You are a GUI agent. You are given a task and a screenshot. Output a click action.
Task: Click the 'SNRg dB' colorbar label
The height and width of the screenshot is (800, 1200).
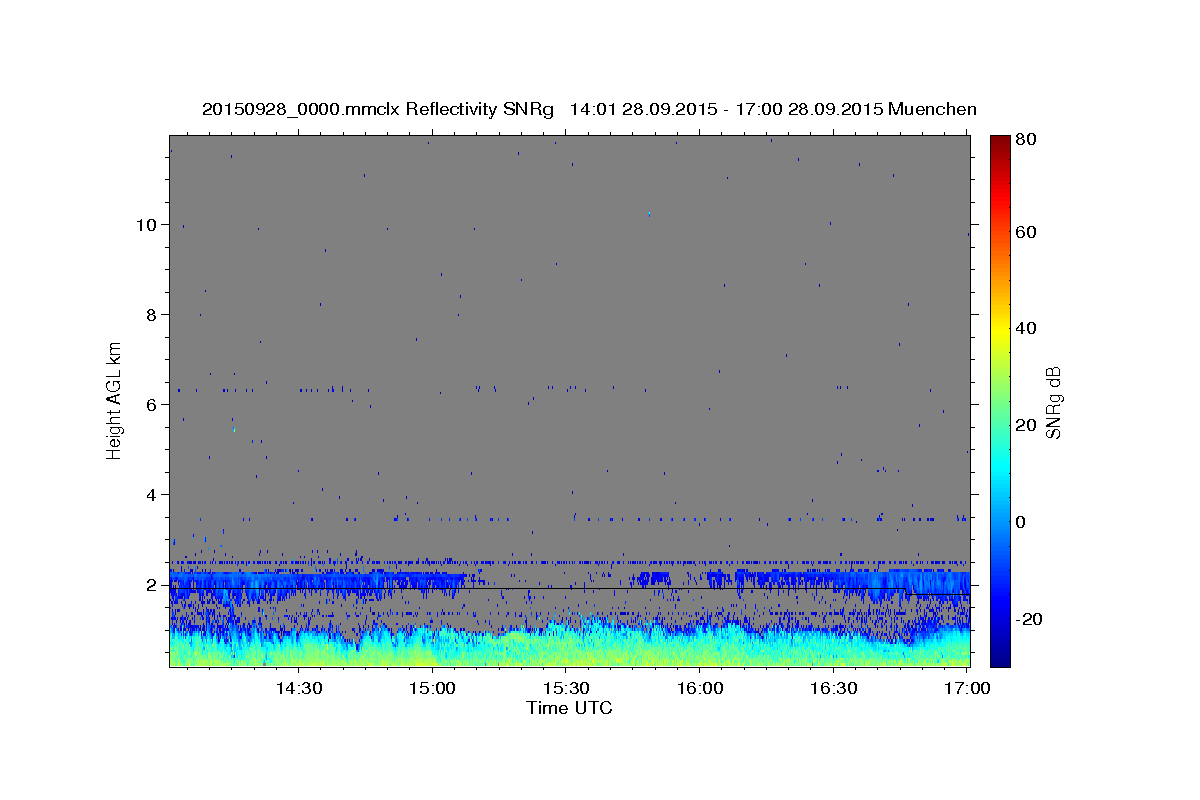coord(1053,402)
